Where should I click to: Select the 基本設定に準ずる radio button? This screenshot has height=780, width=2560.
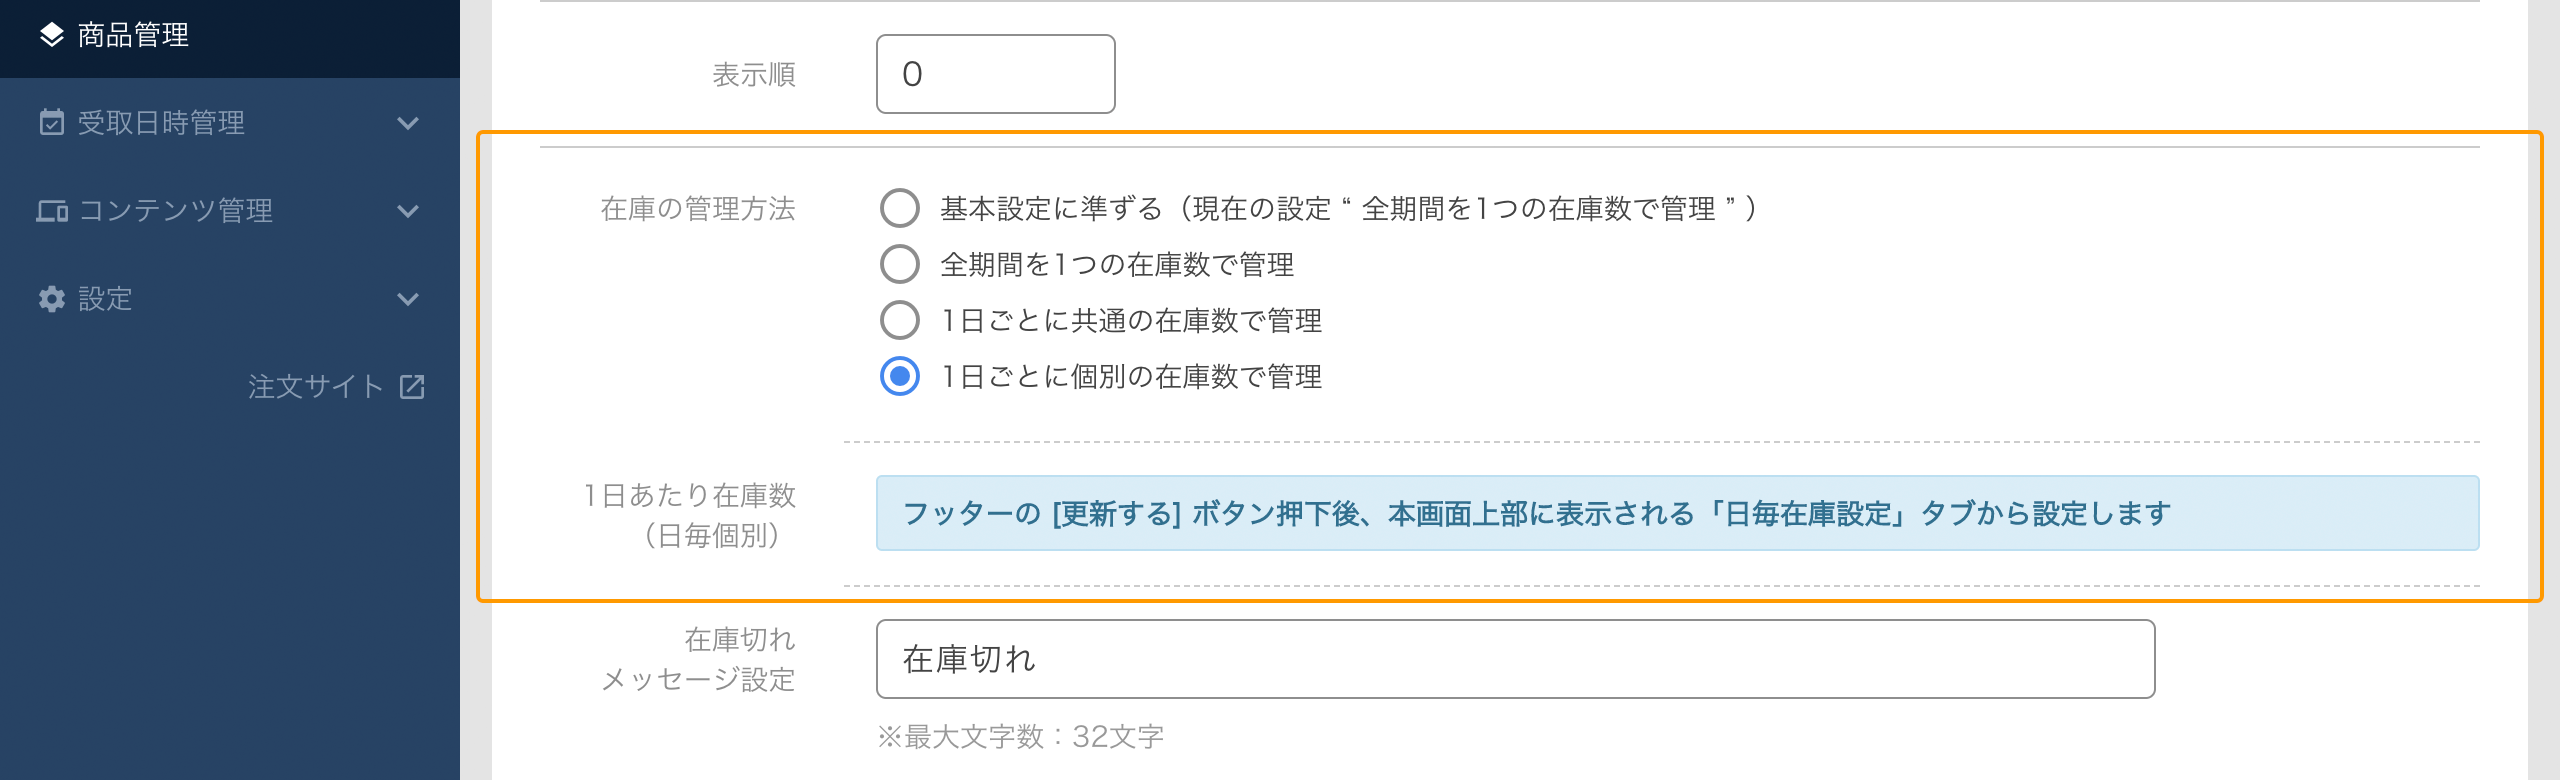coord(901,209)
